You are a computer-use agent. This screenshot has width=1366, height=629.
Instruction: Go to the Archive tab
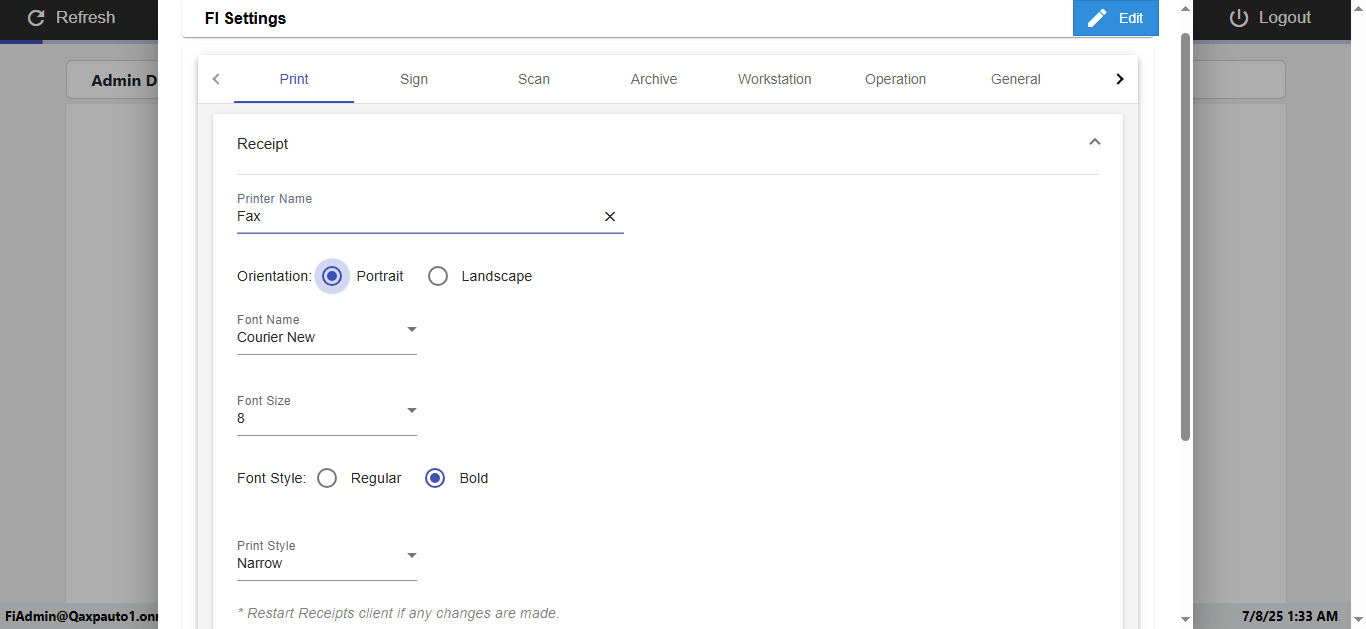tap(654, 79)
